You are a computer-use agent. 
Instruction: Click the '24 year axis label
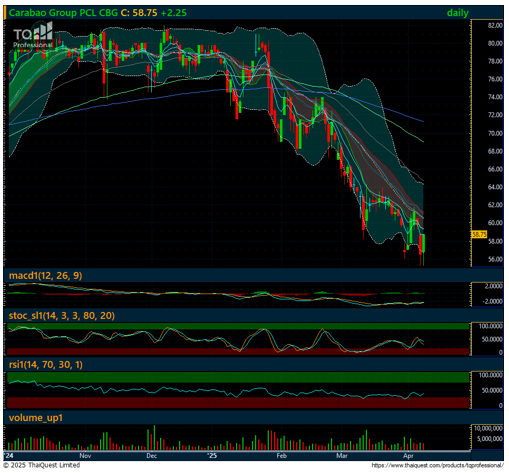(x=9, y=456)
